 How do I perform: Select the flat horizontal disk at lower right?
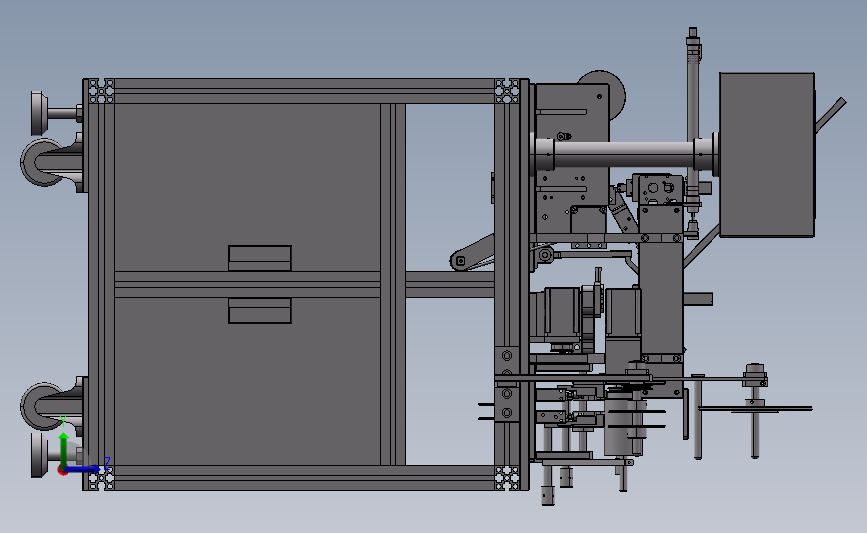point(755,409)
